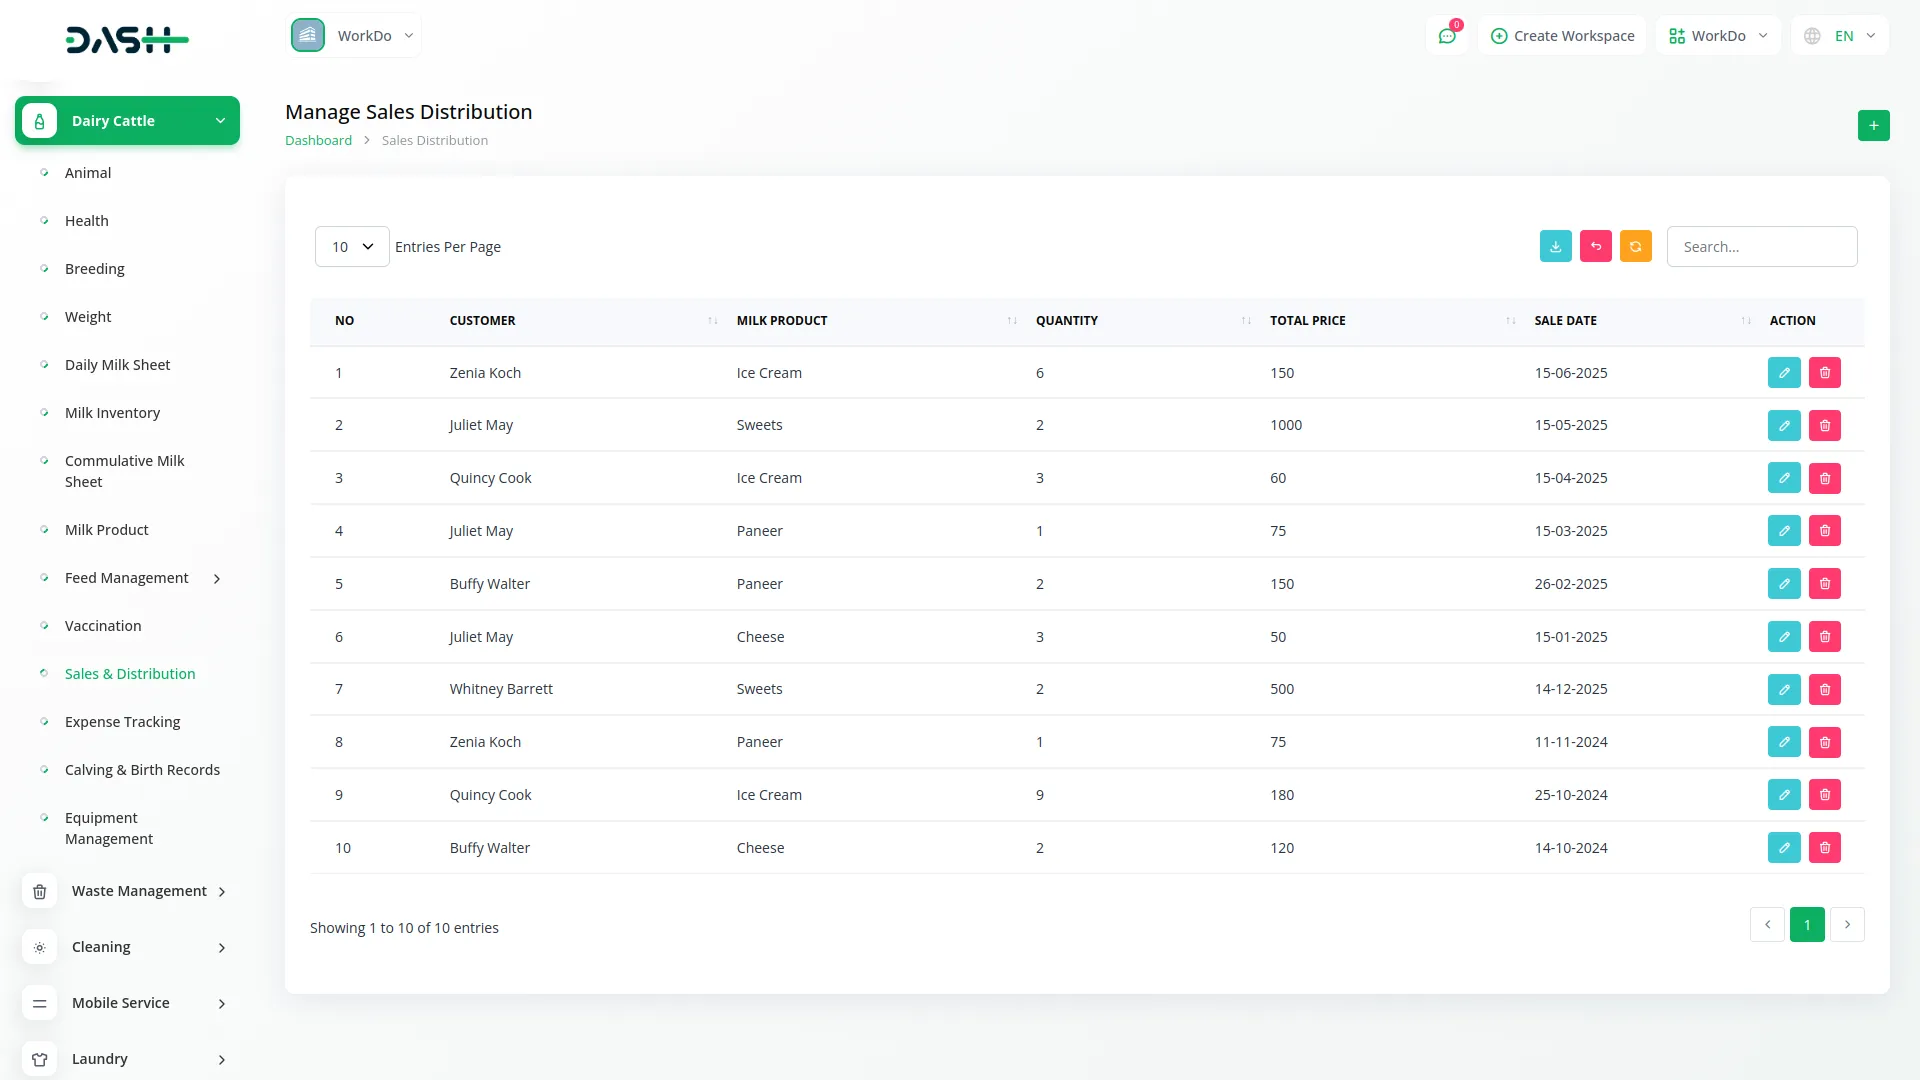Image resolution: width=1920 pixels, height=1080 pixels.
Task: Go to Expense Tracking in sidebar
Action: point(122,722)
